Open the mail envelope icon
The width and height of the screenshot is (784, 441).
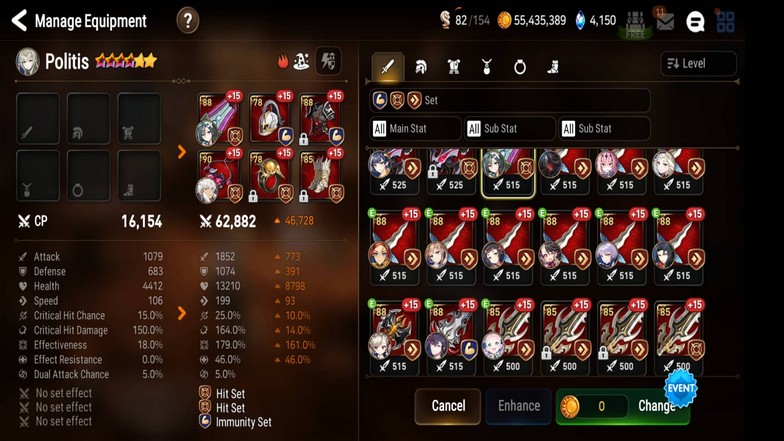[665, 22]
